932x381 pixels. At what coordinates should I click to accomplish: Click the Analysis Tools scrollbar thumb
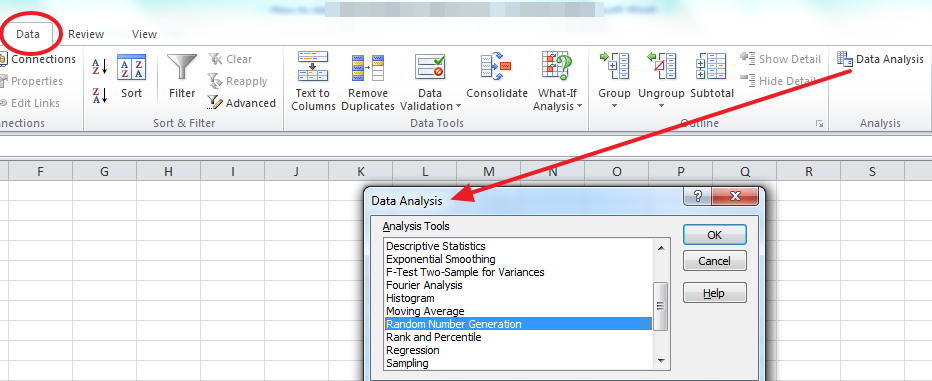point(660,306)
